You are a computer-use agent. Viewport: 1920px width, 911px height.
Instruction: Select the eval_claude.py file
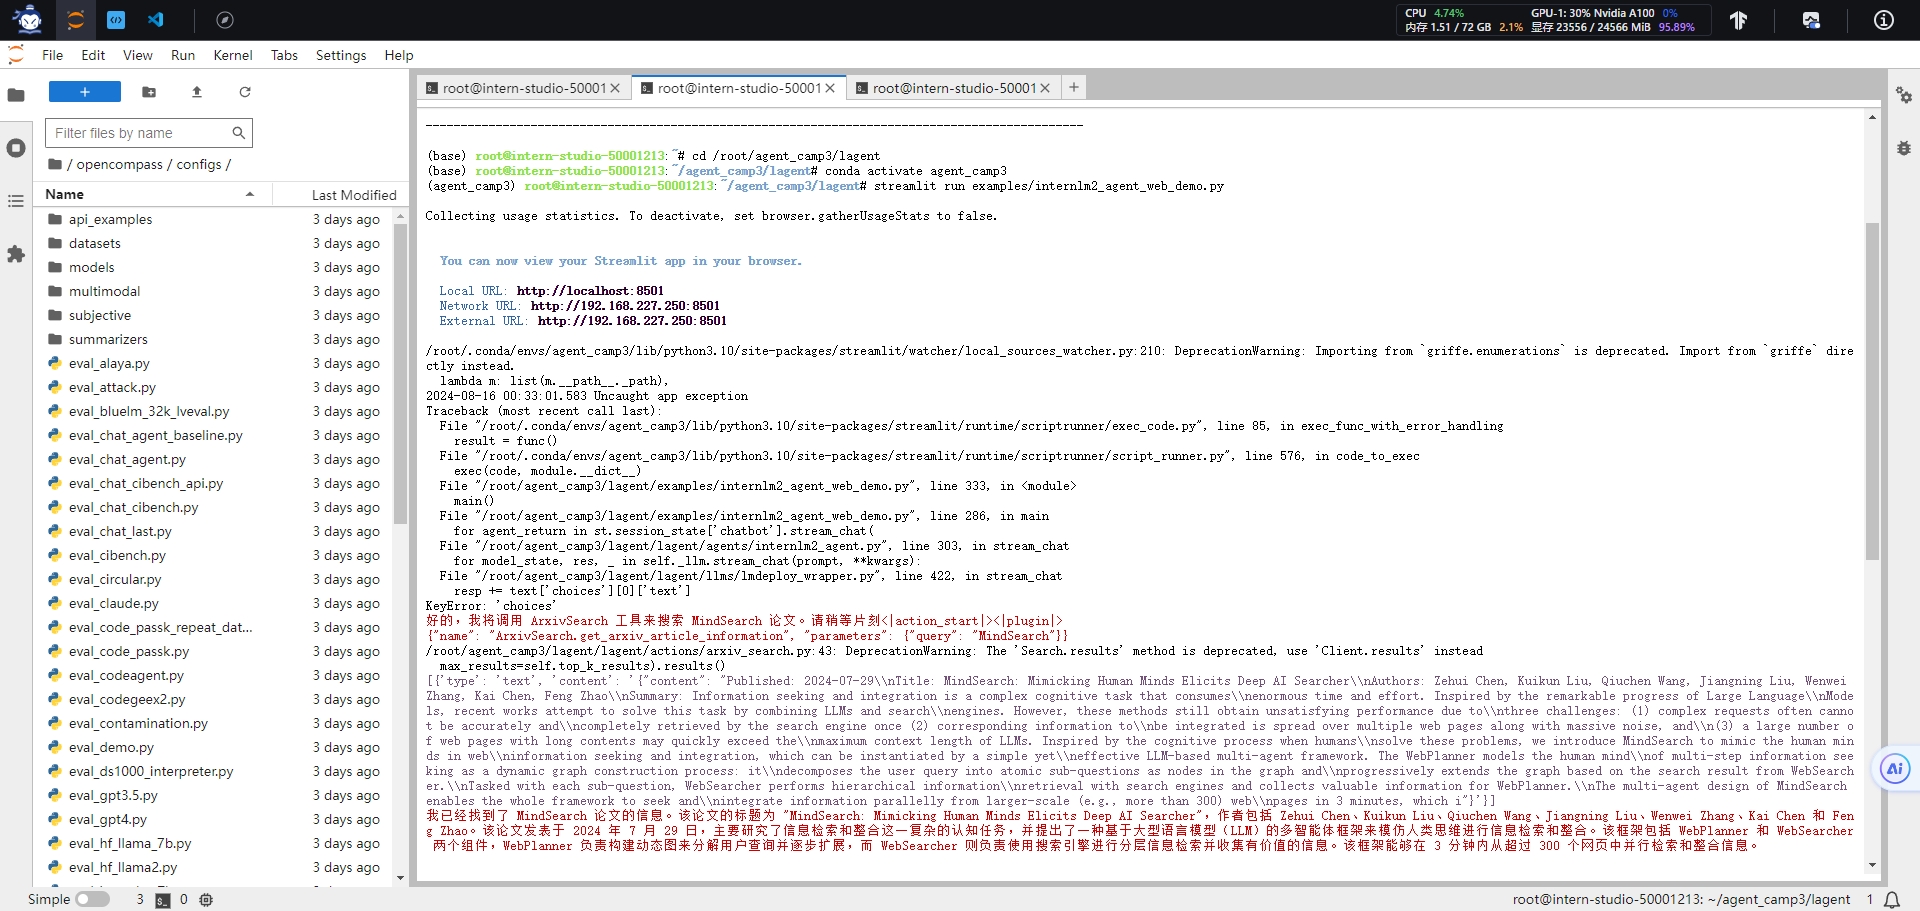pos(220,603)
